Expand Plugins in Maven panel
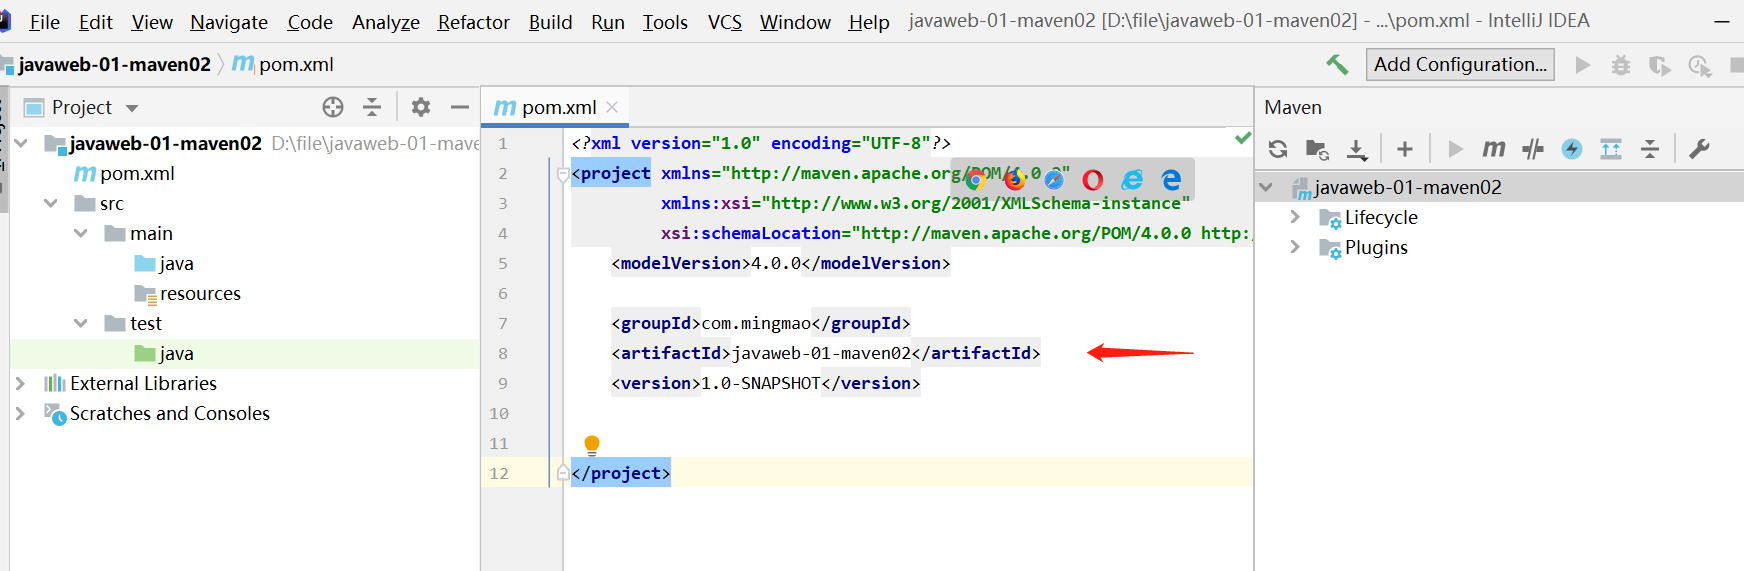The width and height of the screenshot is (1744, 571). pos(1295,247)
